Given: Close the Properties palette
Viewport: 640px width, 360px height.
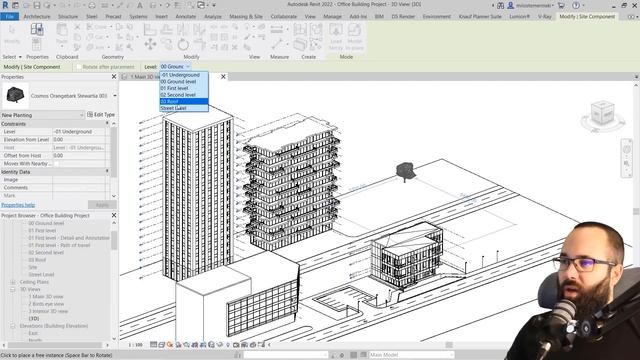Looking at the screenshot, I should [x=114, y=77].
